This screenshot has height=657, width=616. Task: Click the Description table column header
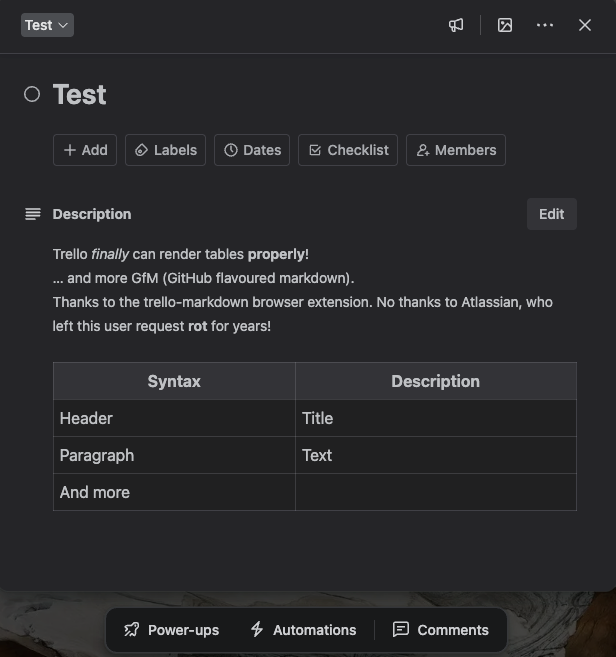(x=436, y=381)
